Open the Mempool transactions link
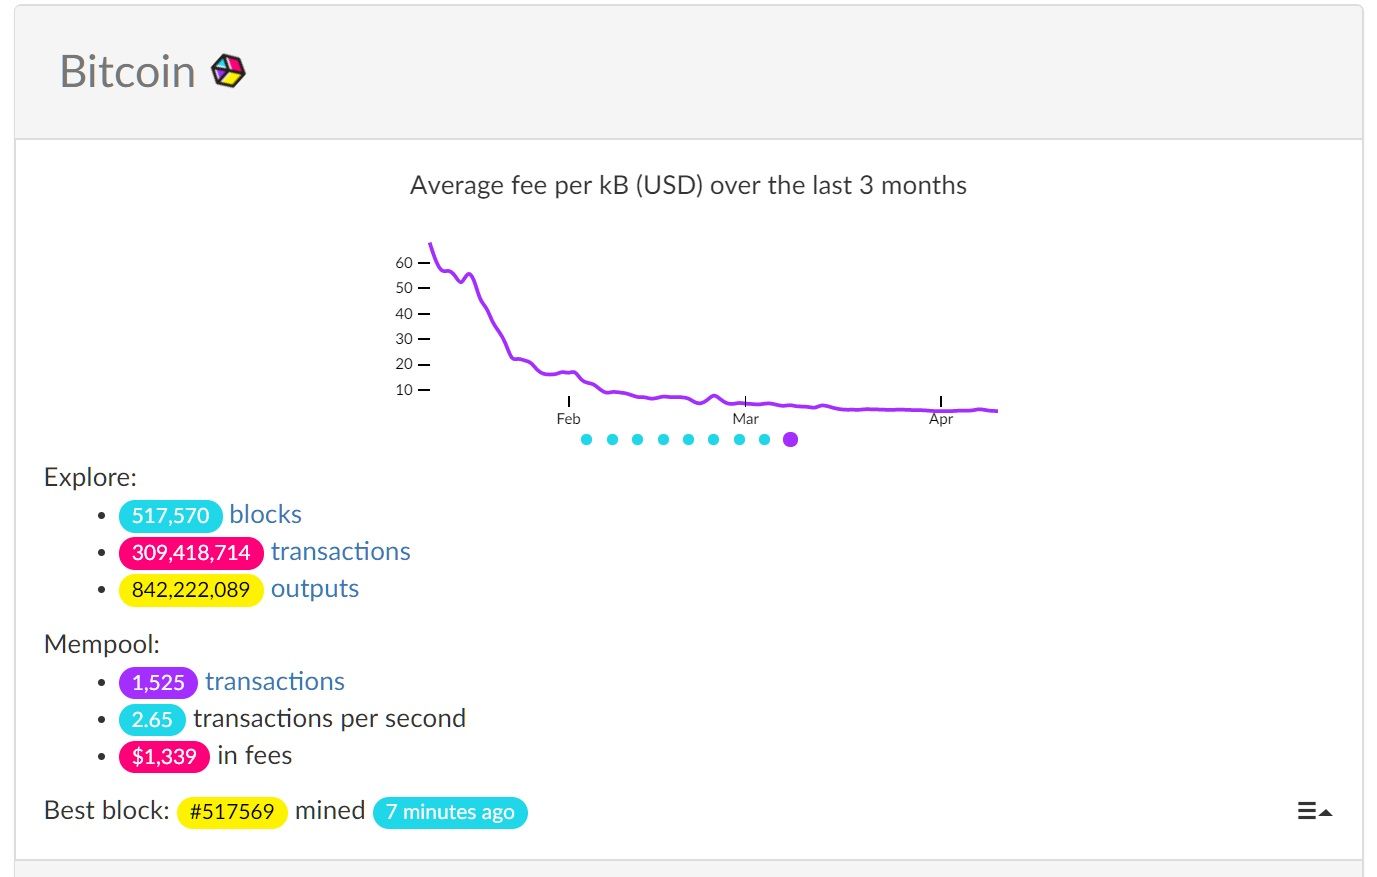1377x877 pixels. click(275, 682)
